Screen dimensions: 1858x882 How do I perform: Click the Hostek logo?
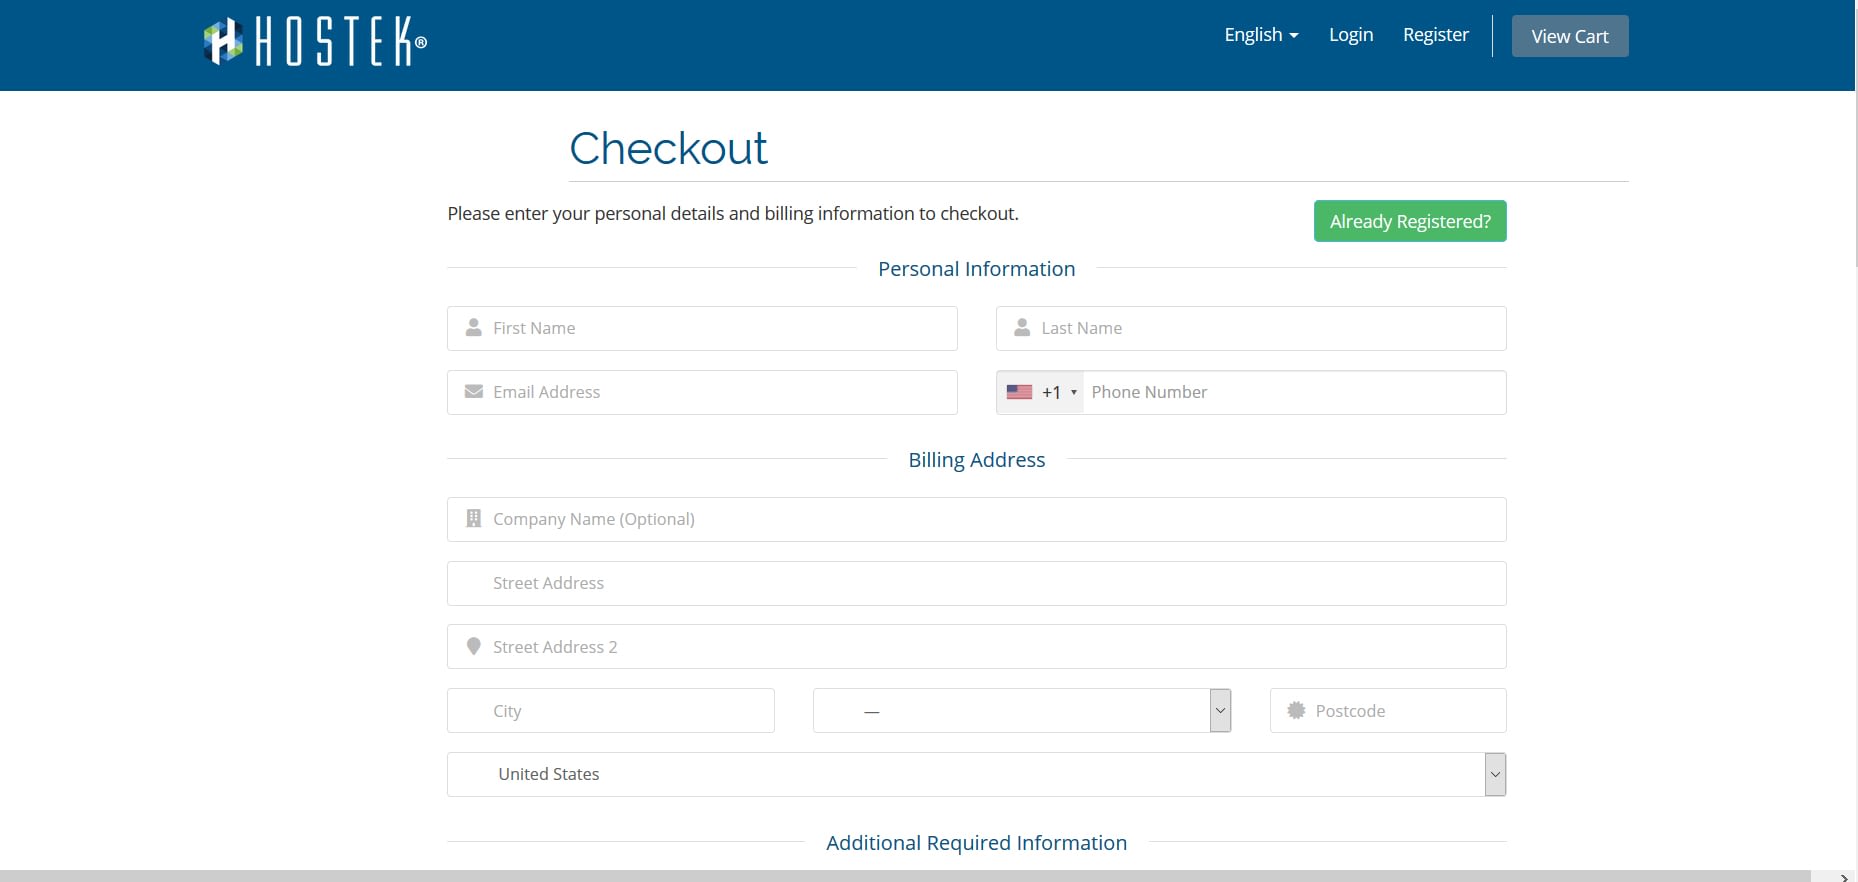[x=315, y=41]
